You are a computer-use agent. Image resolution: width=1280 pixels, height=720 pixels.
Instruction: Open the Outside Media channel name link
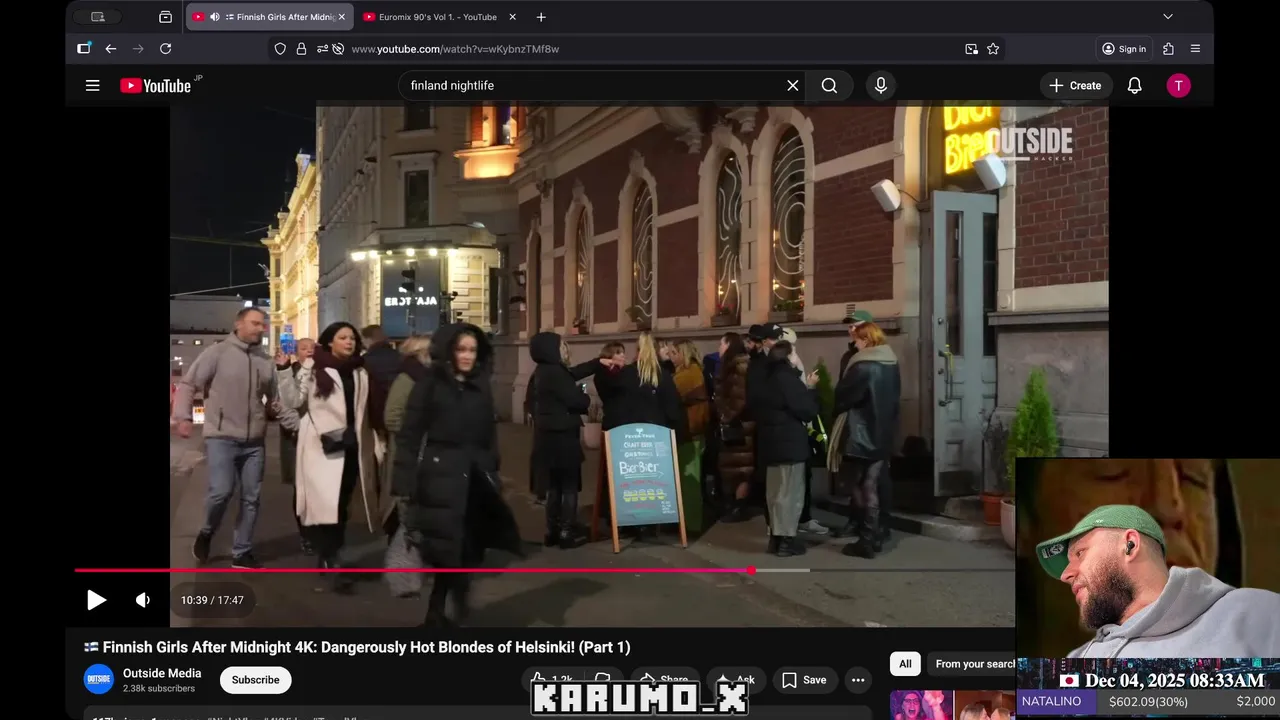pos(162,673)
